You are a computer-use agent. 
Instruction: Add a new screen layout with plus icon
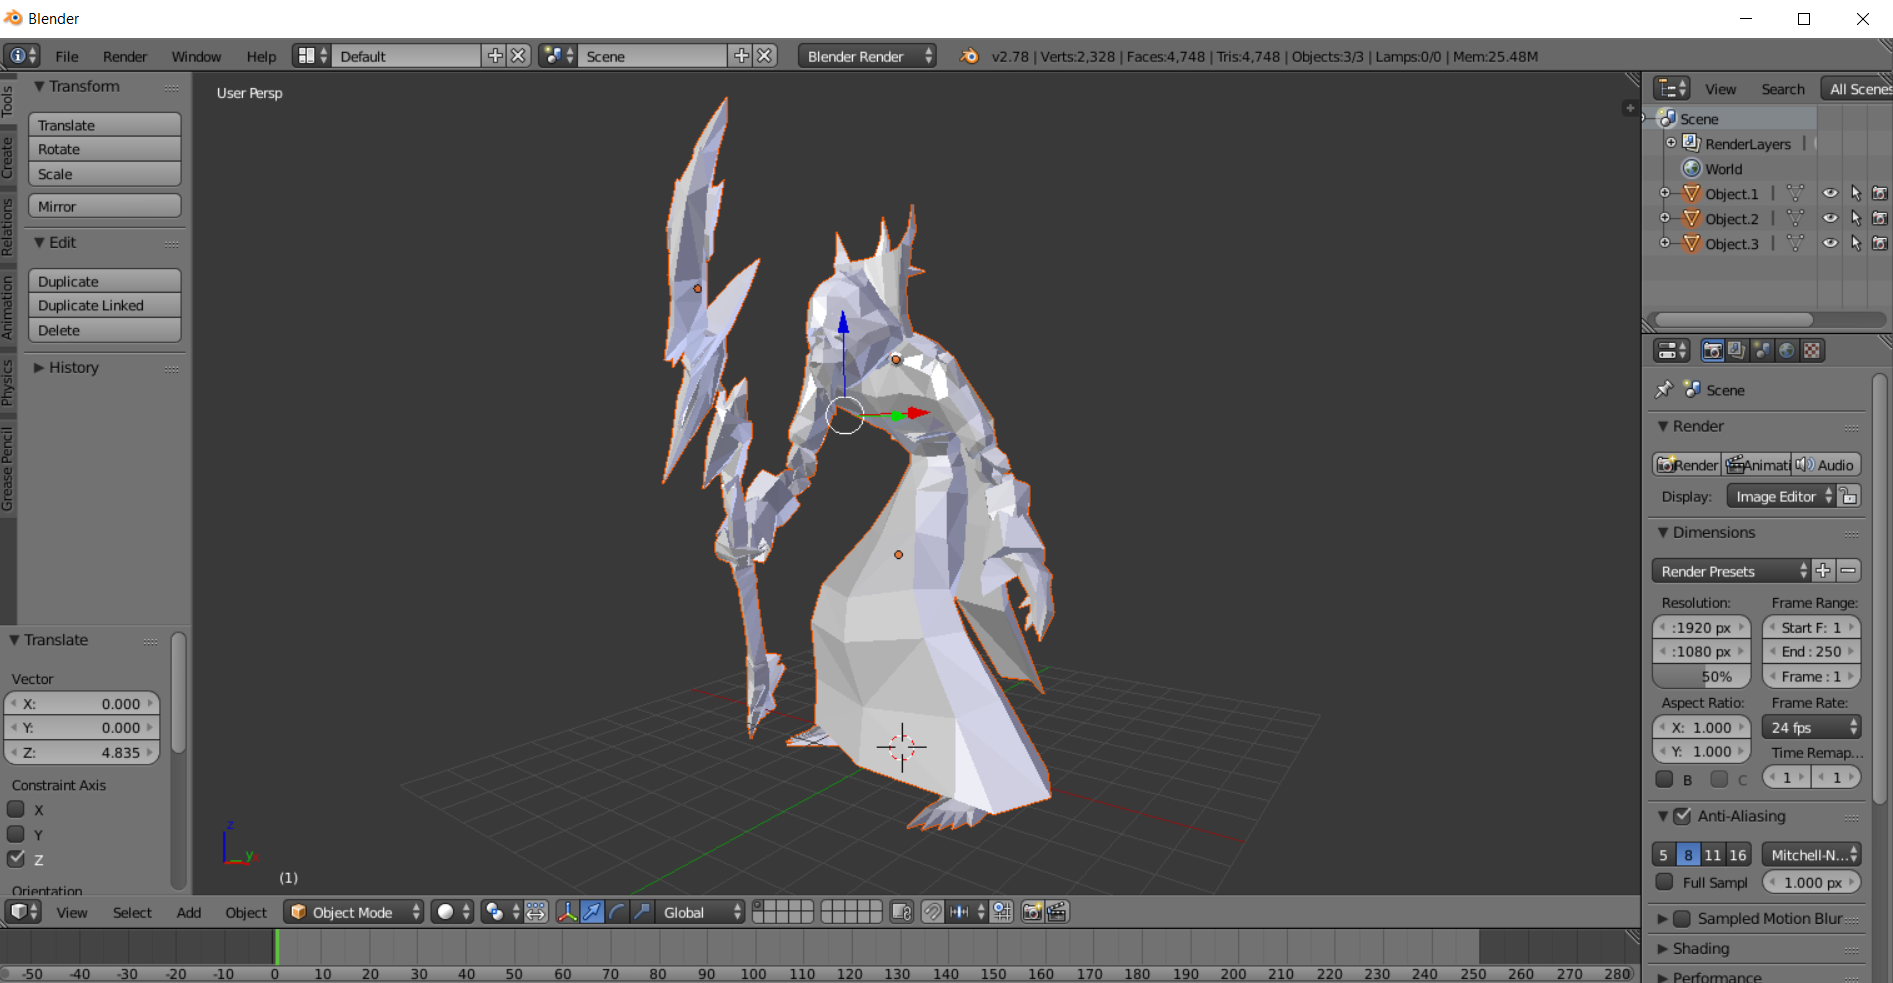(495, 56)
